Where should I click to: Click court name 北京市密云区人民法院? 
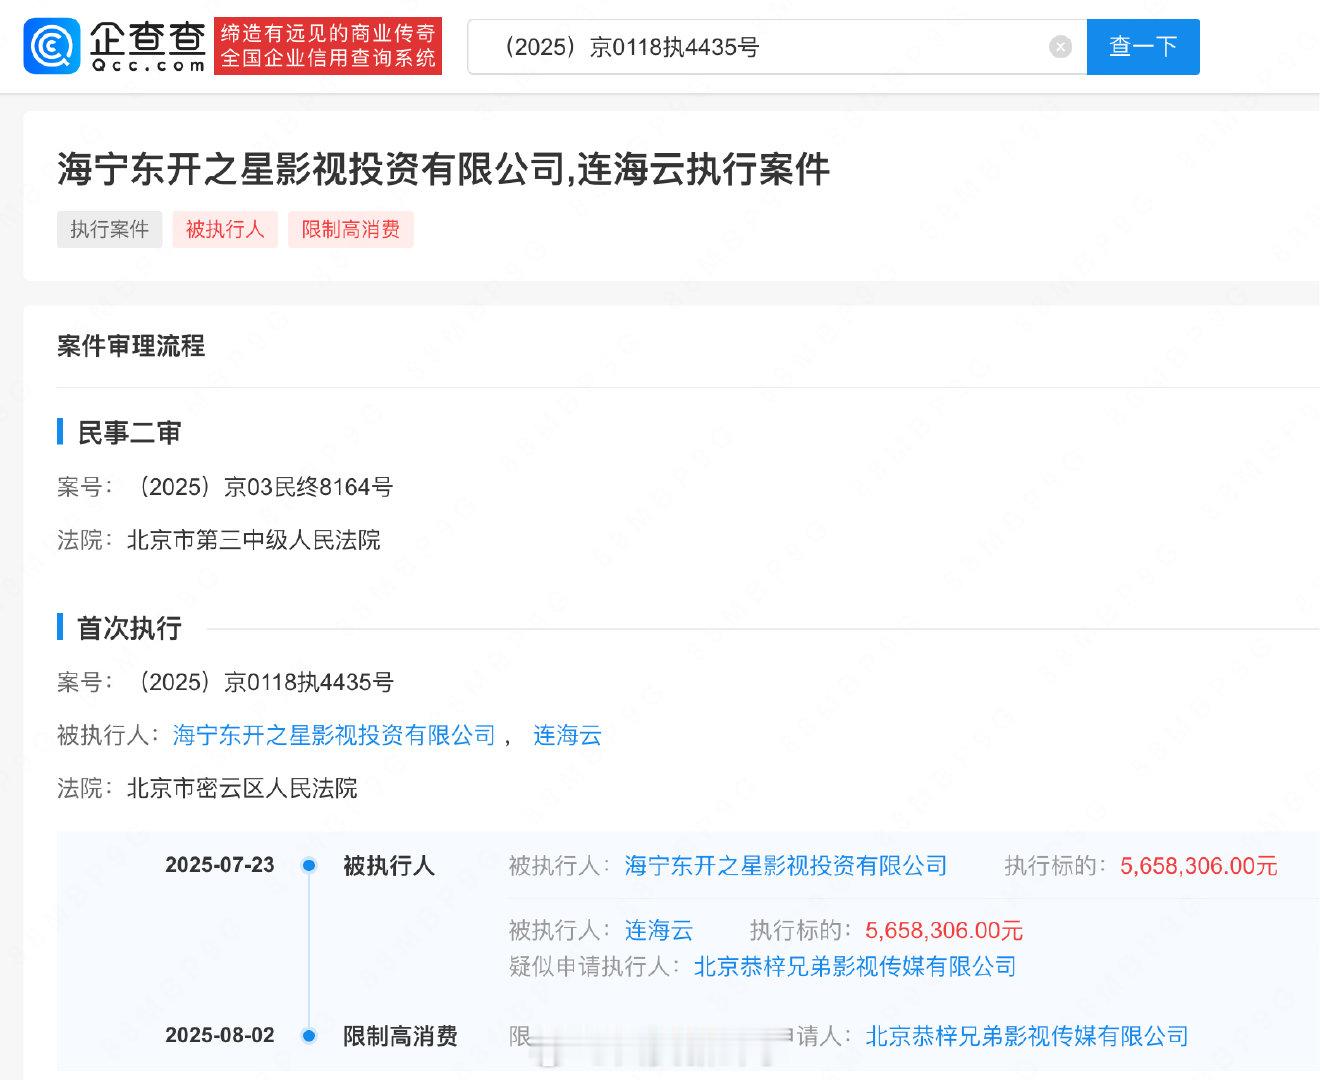click(x=242, y=788)
